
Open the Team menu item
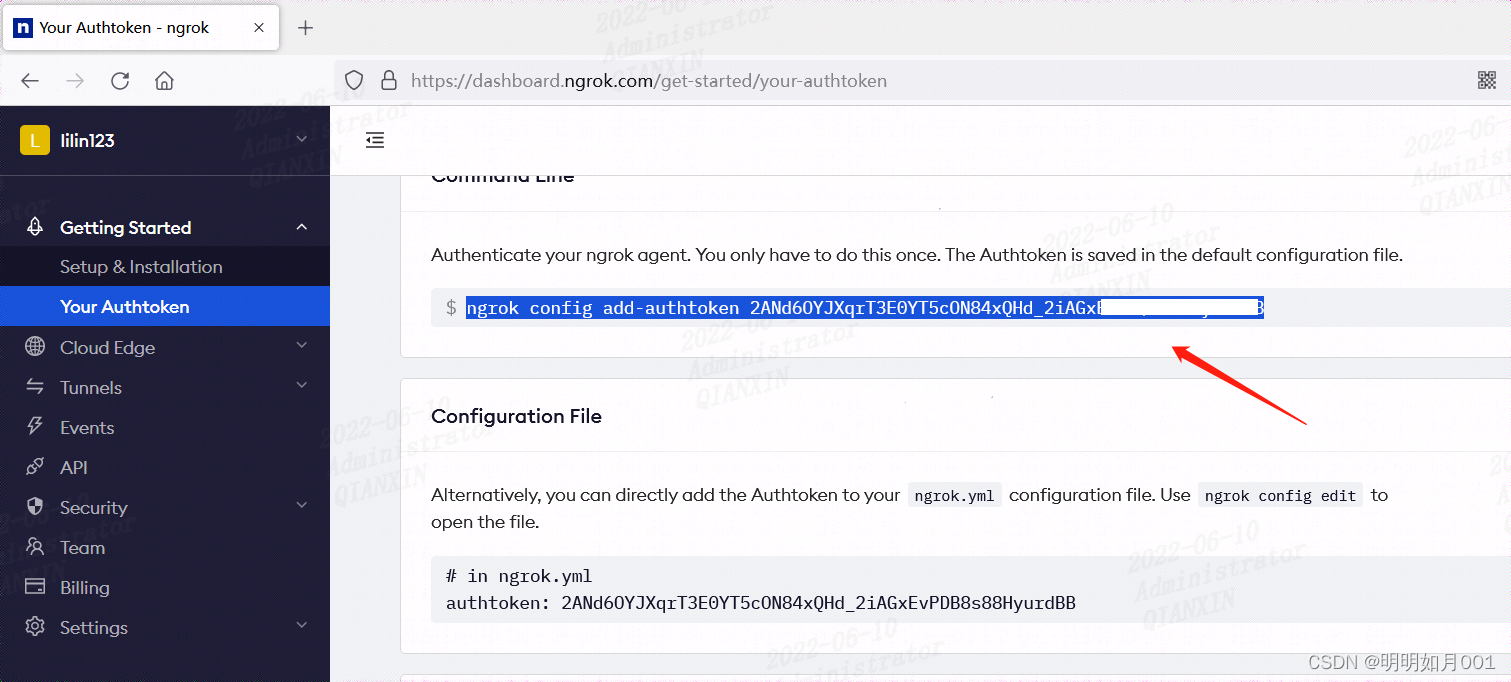click(82, 548)
